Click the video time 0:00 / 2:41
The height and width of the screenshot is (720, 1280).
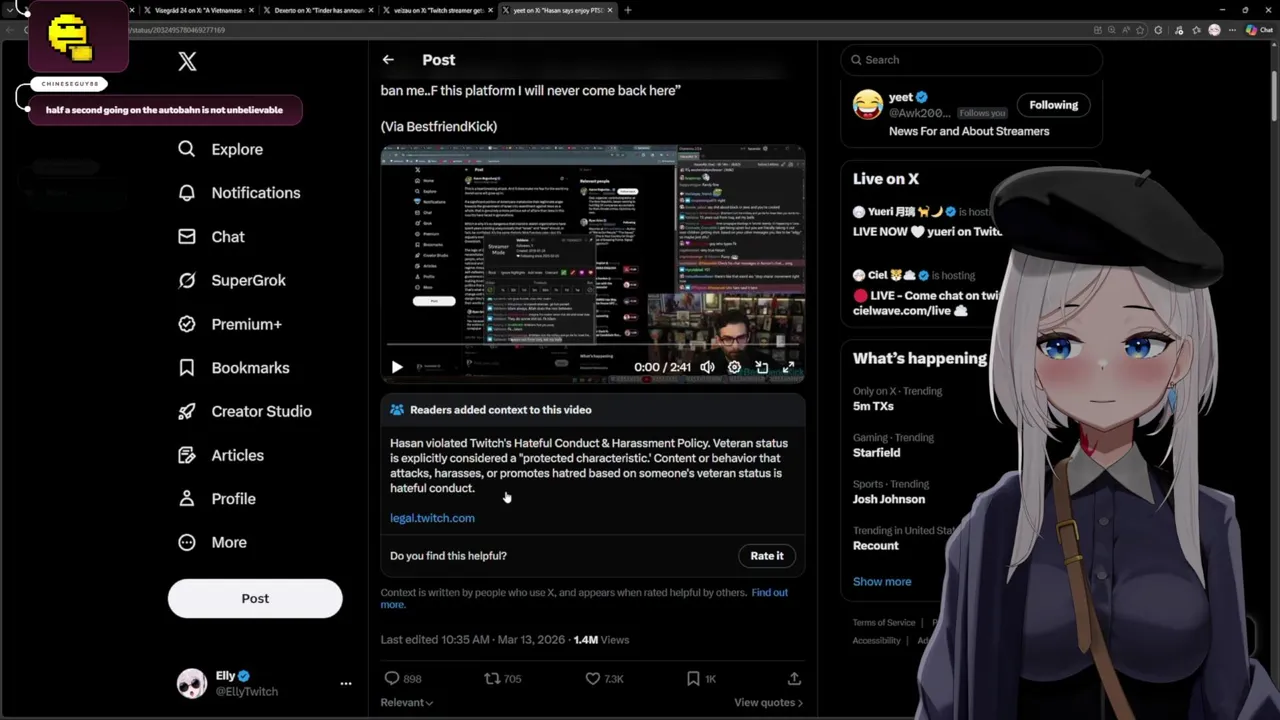pyautogui.click(x=663, y=367)
